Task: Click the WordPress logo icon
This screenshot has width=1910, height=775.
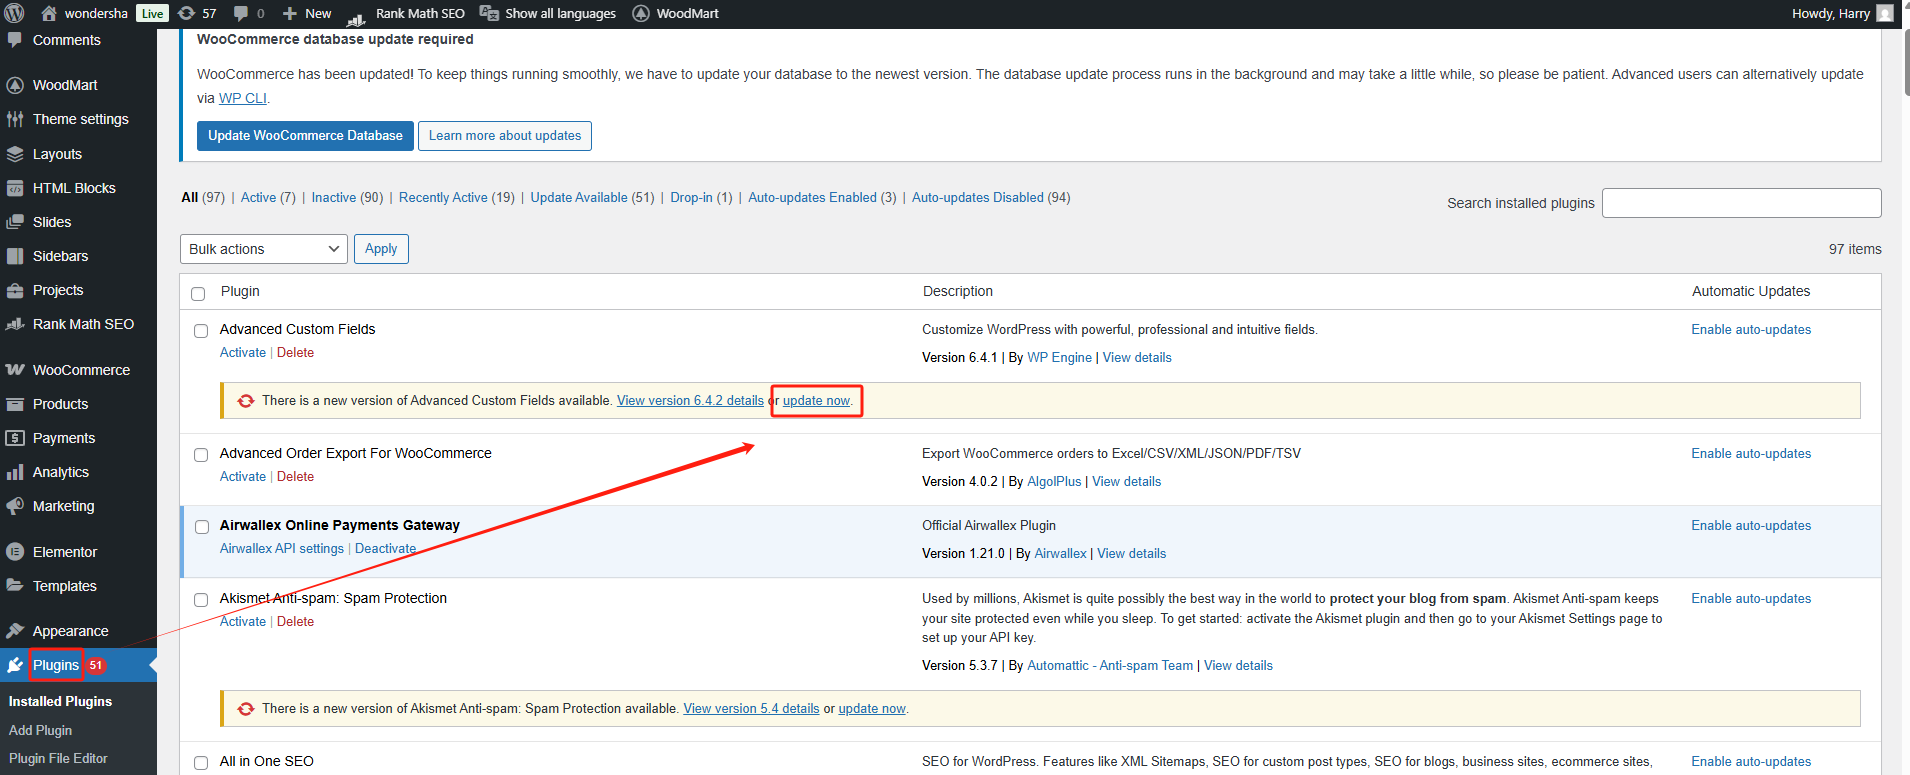Action: point(14,13)
